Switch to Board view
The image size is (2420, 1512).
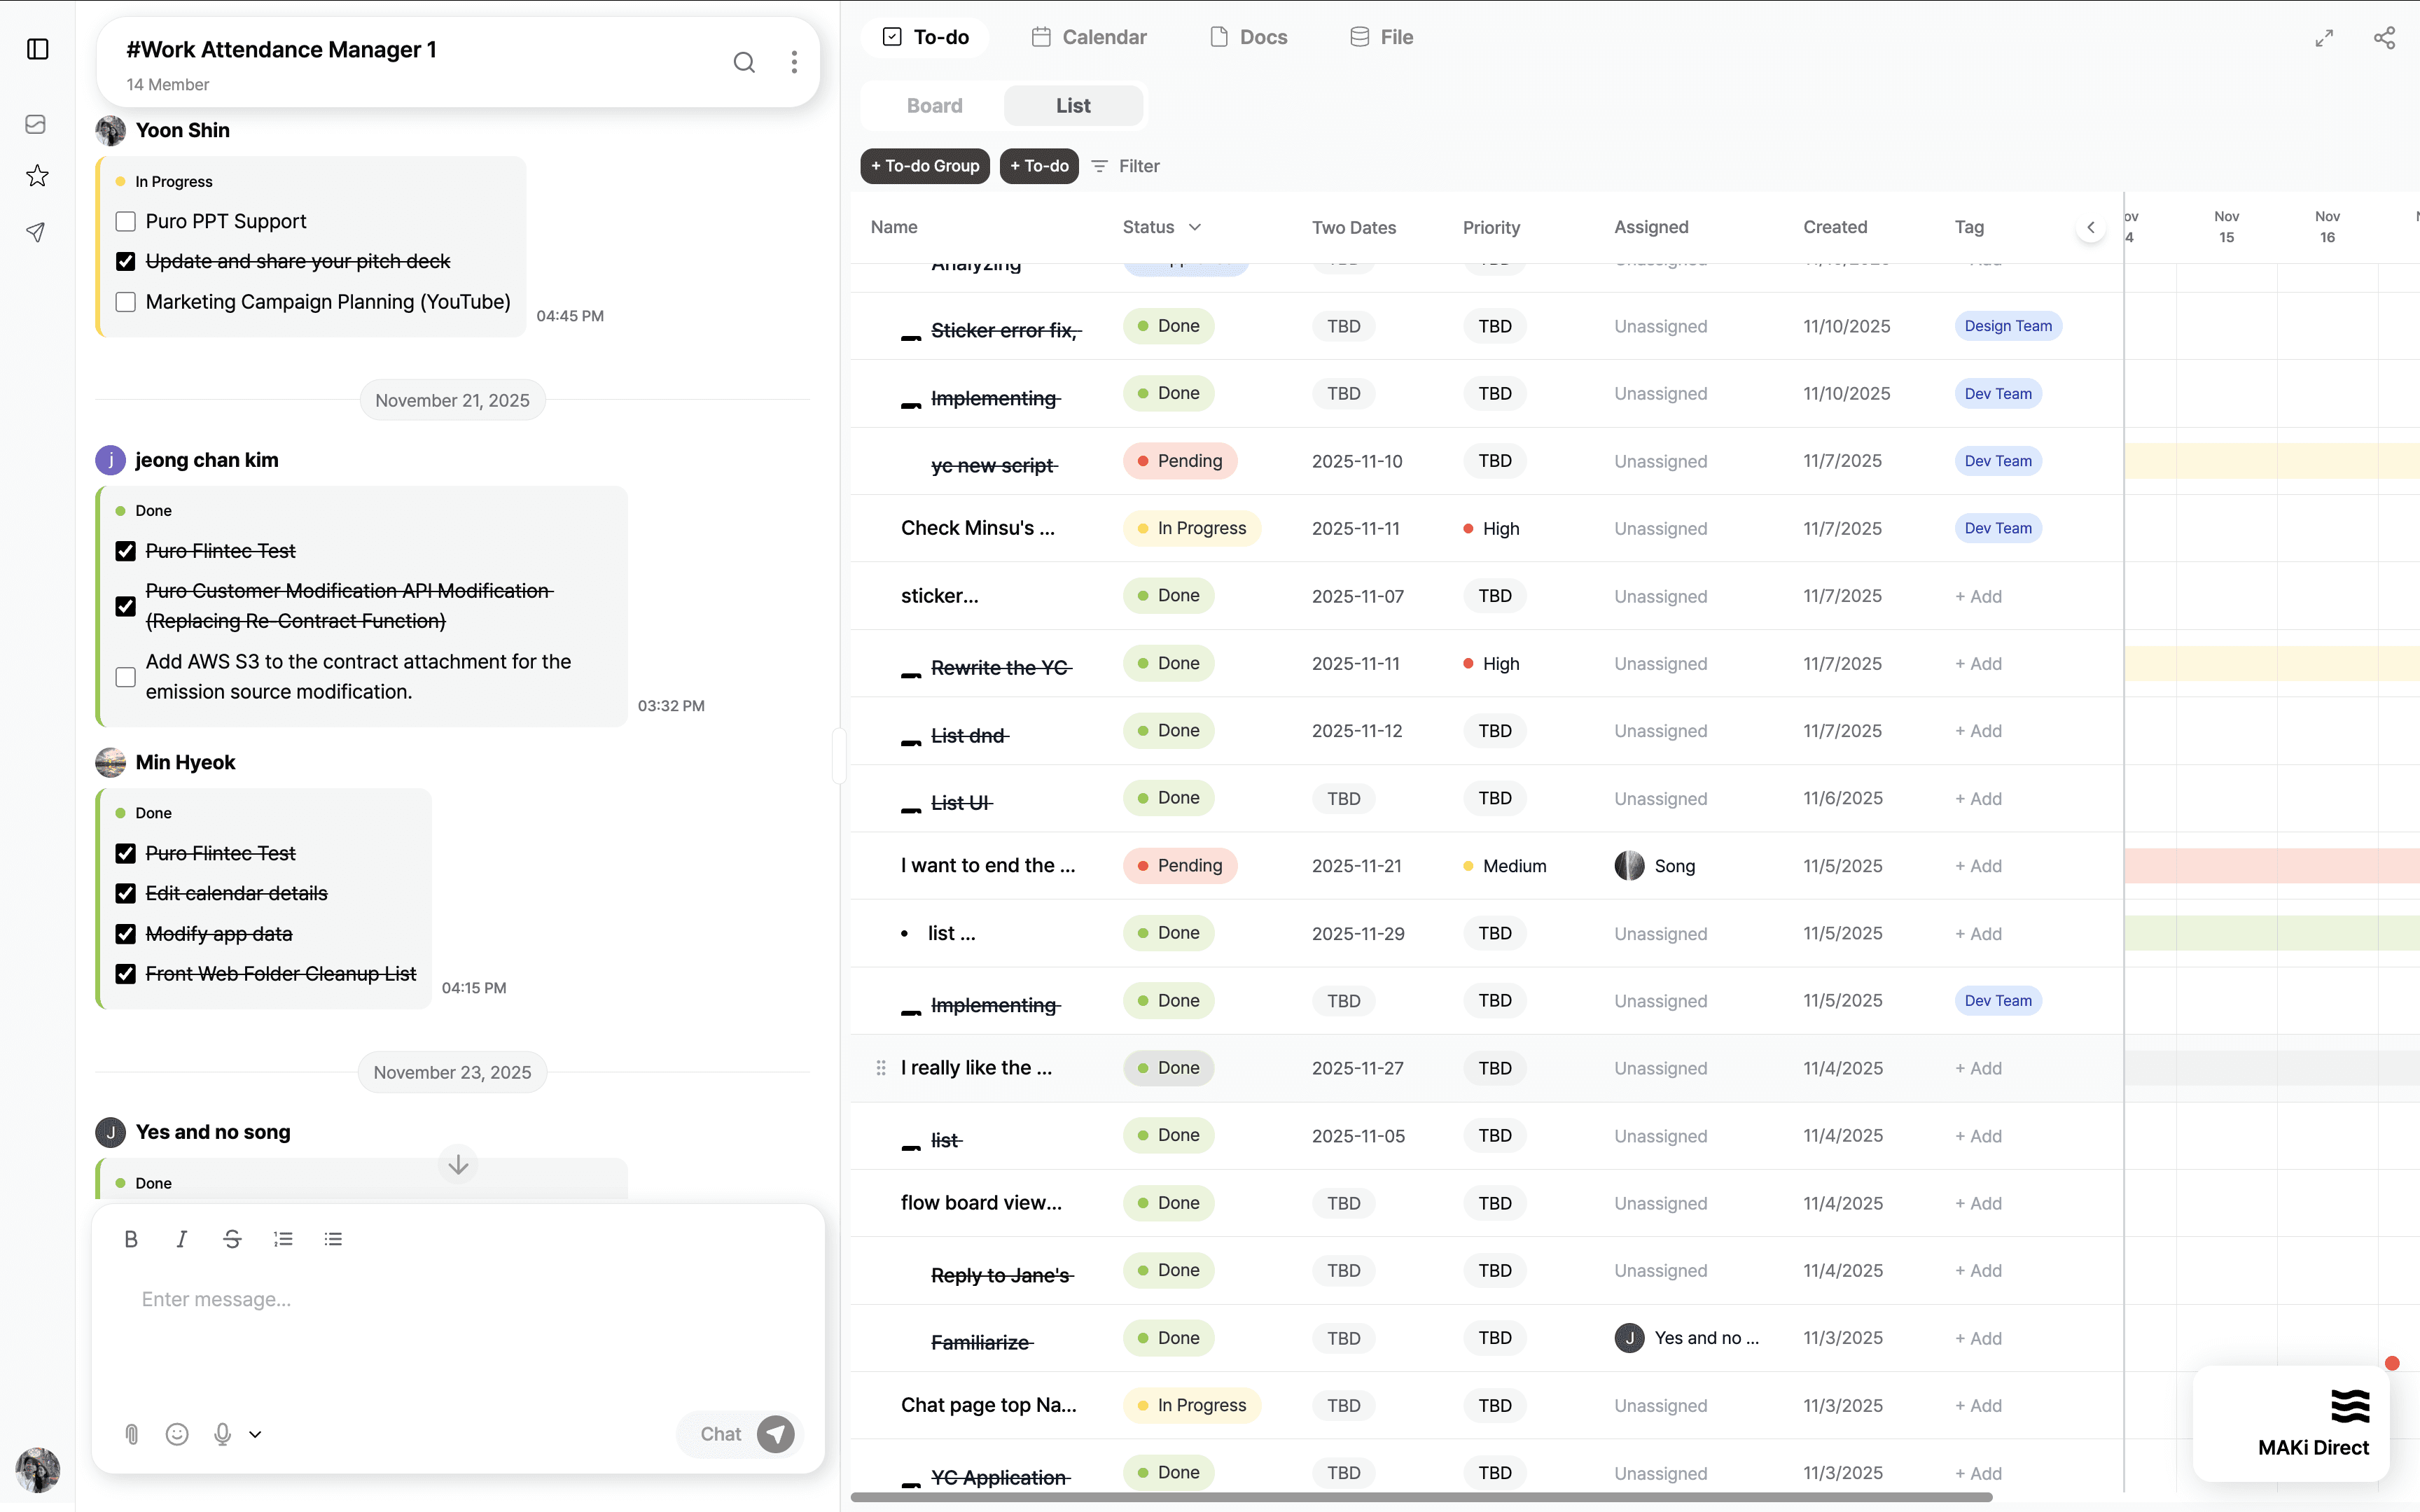(934, 106)
